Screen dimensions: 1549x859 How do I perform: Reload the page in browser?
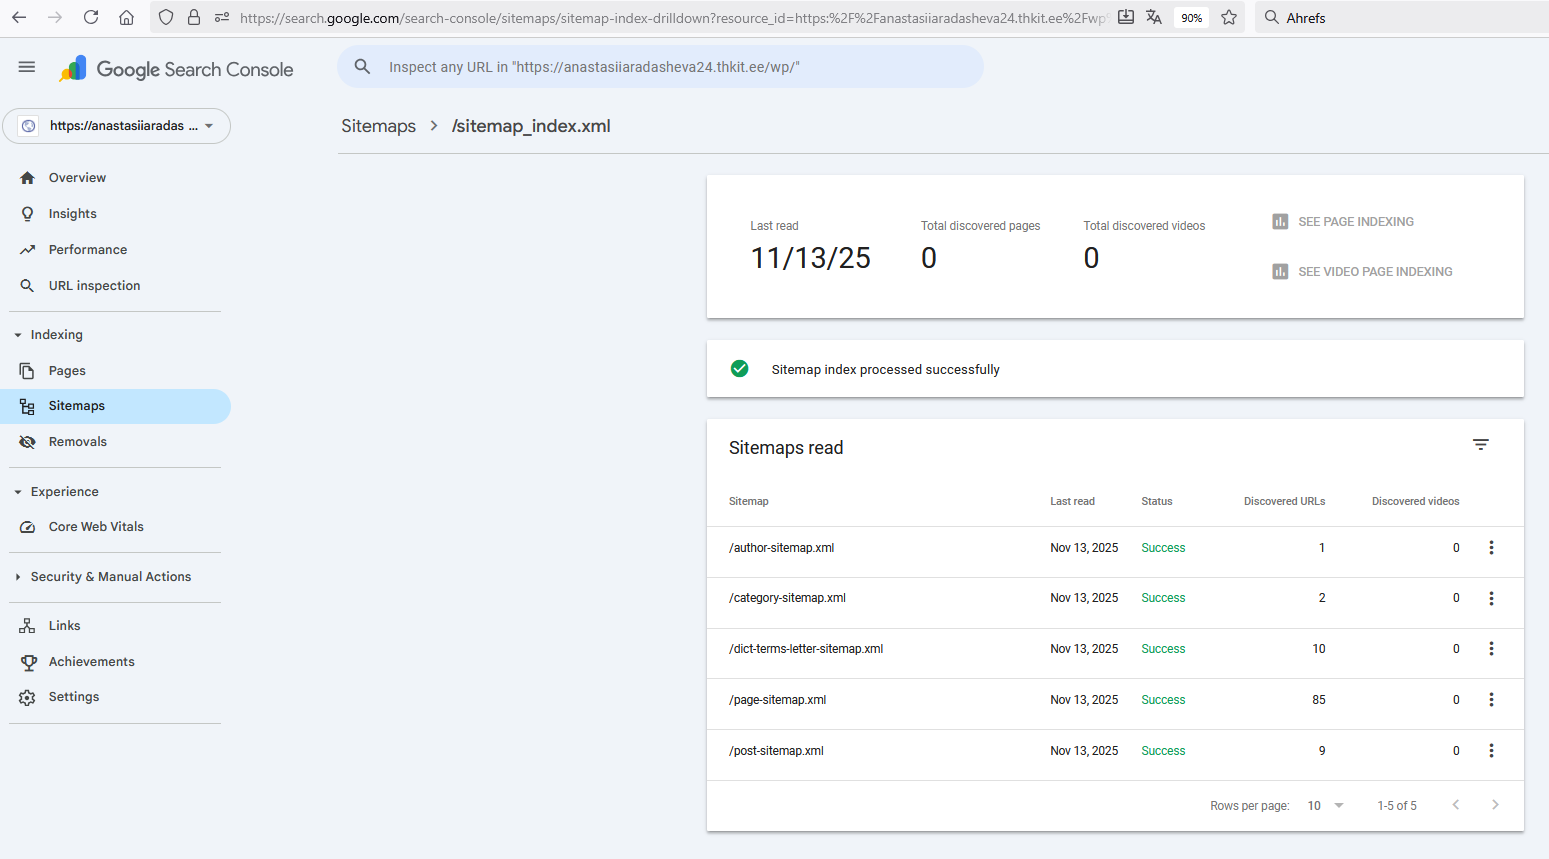(91, 17)
